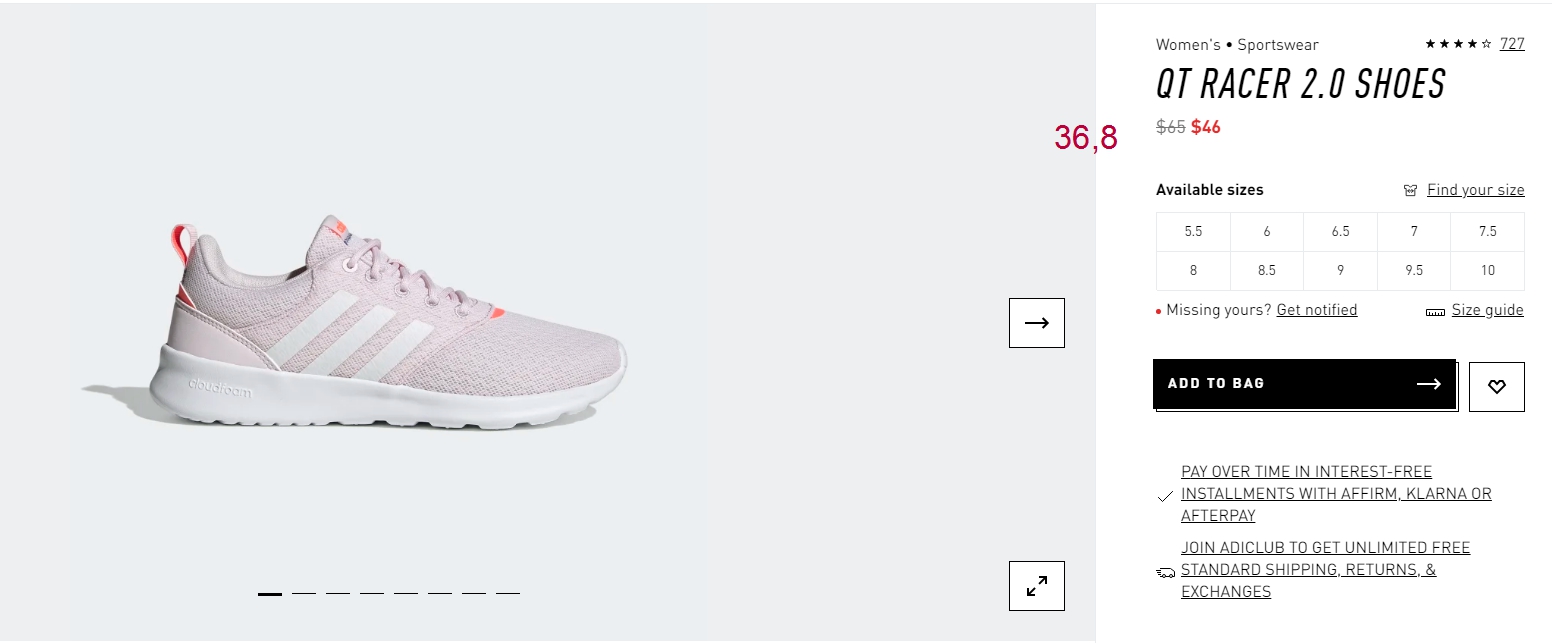The height and width of the screenshot is (643, 1552).
Task: Add to Bag button
Action: (1305, 384)
